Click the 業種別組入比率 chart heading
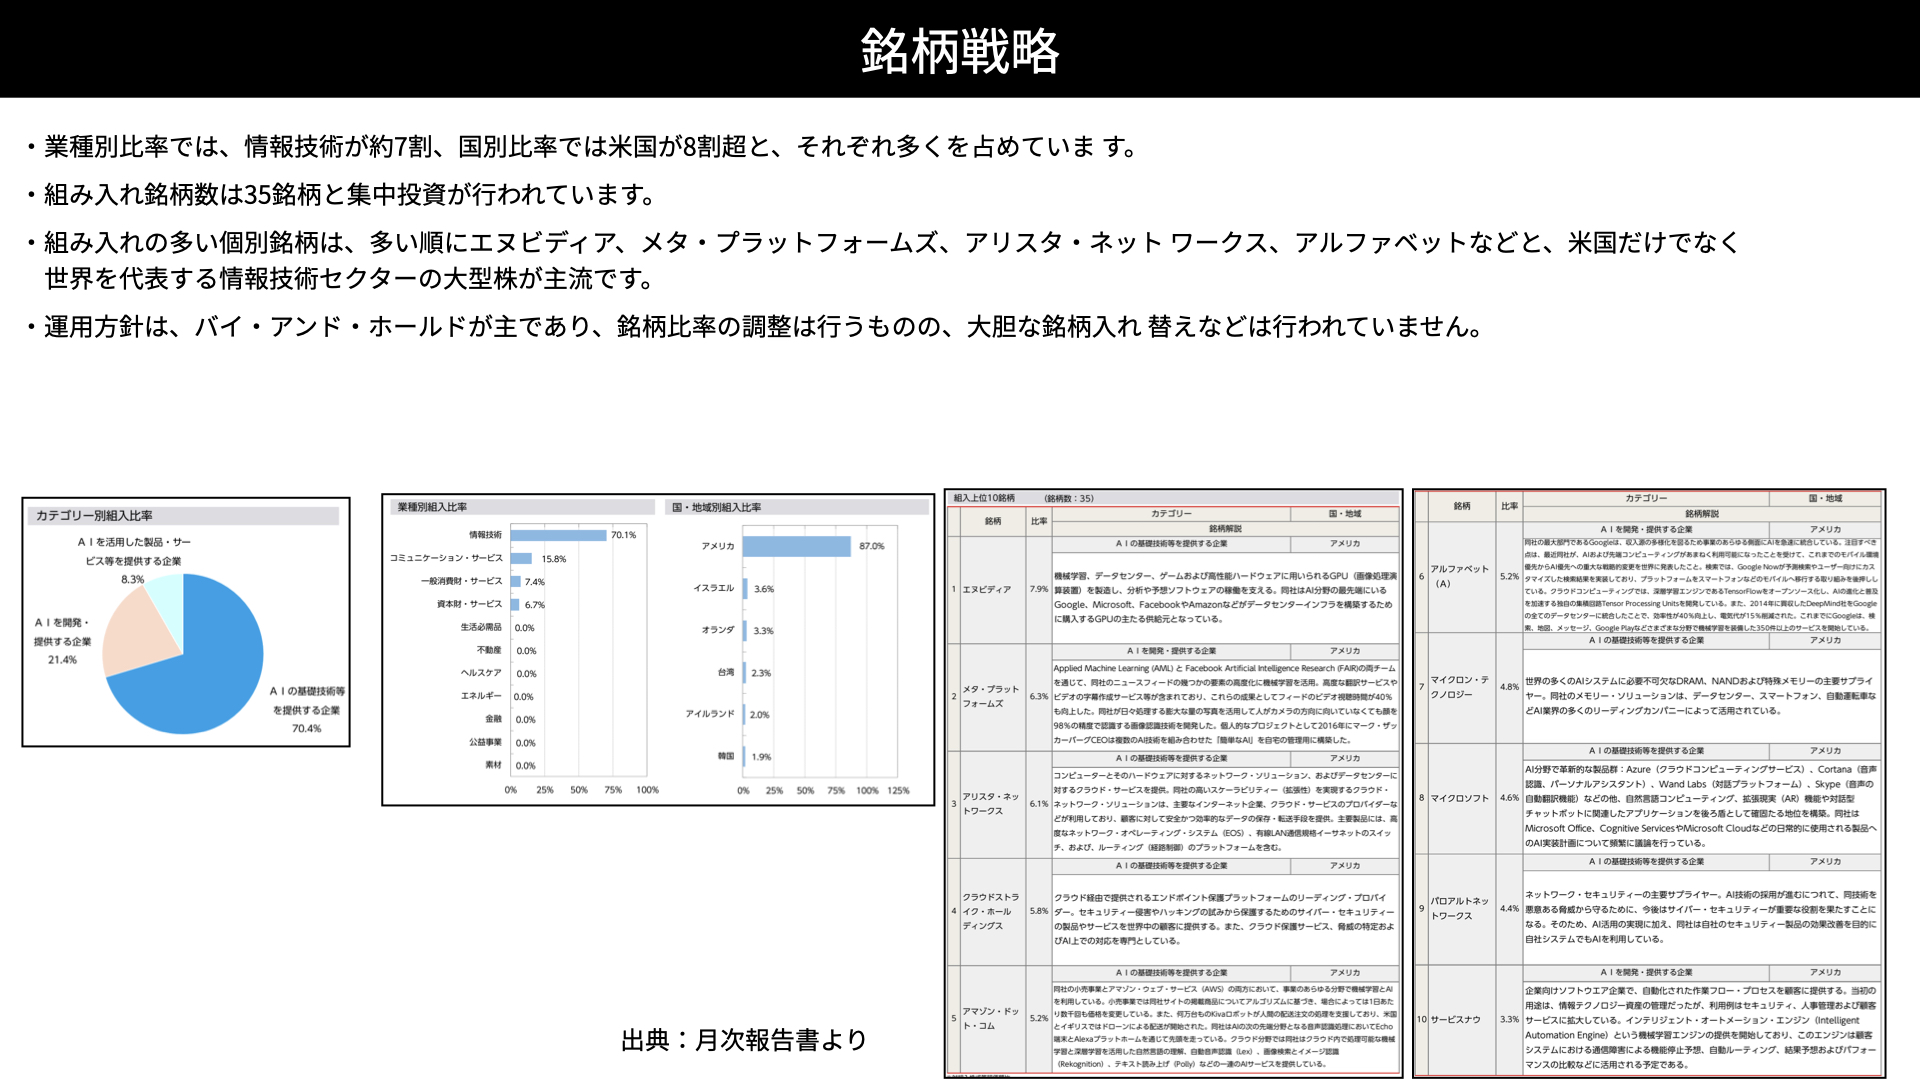The width and height of the screenshot is (1920, 1080). pos(432,508)
